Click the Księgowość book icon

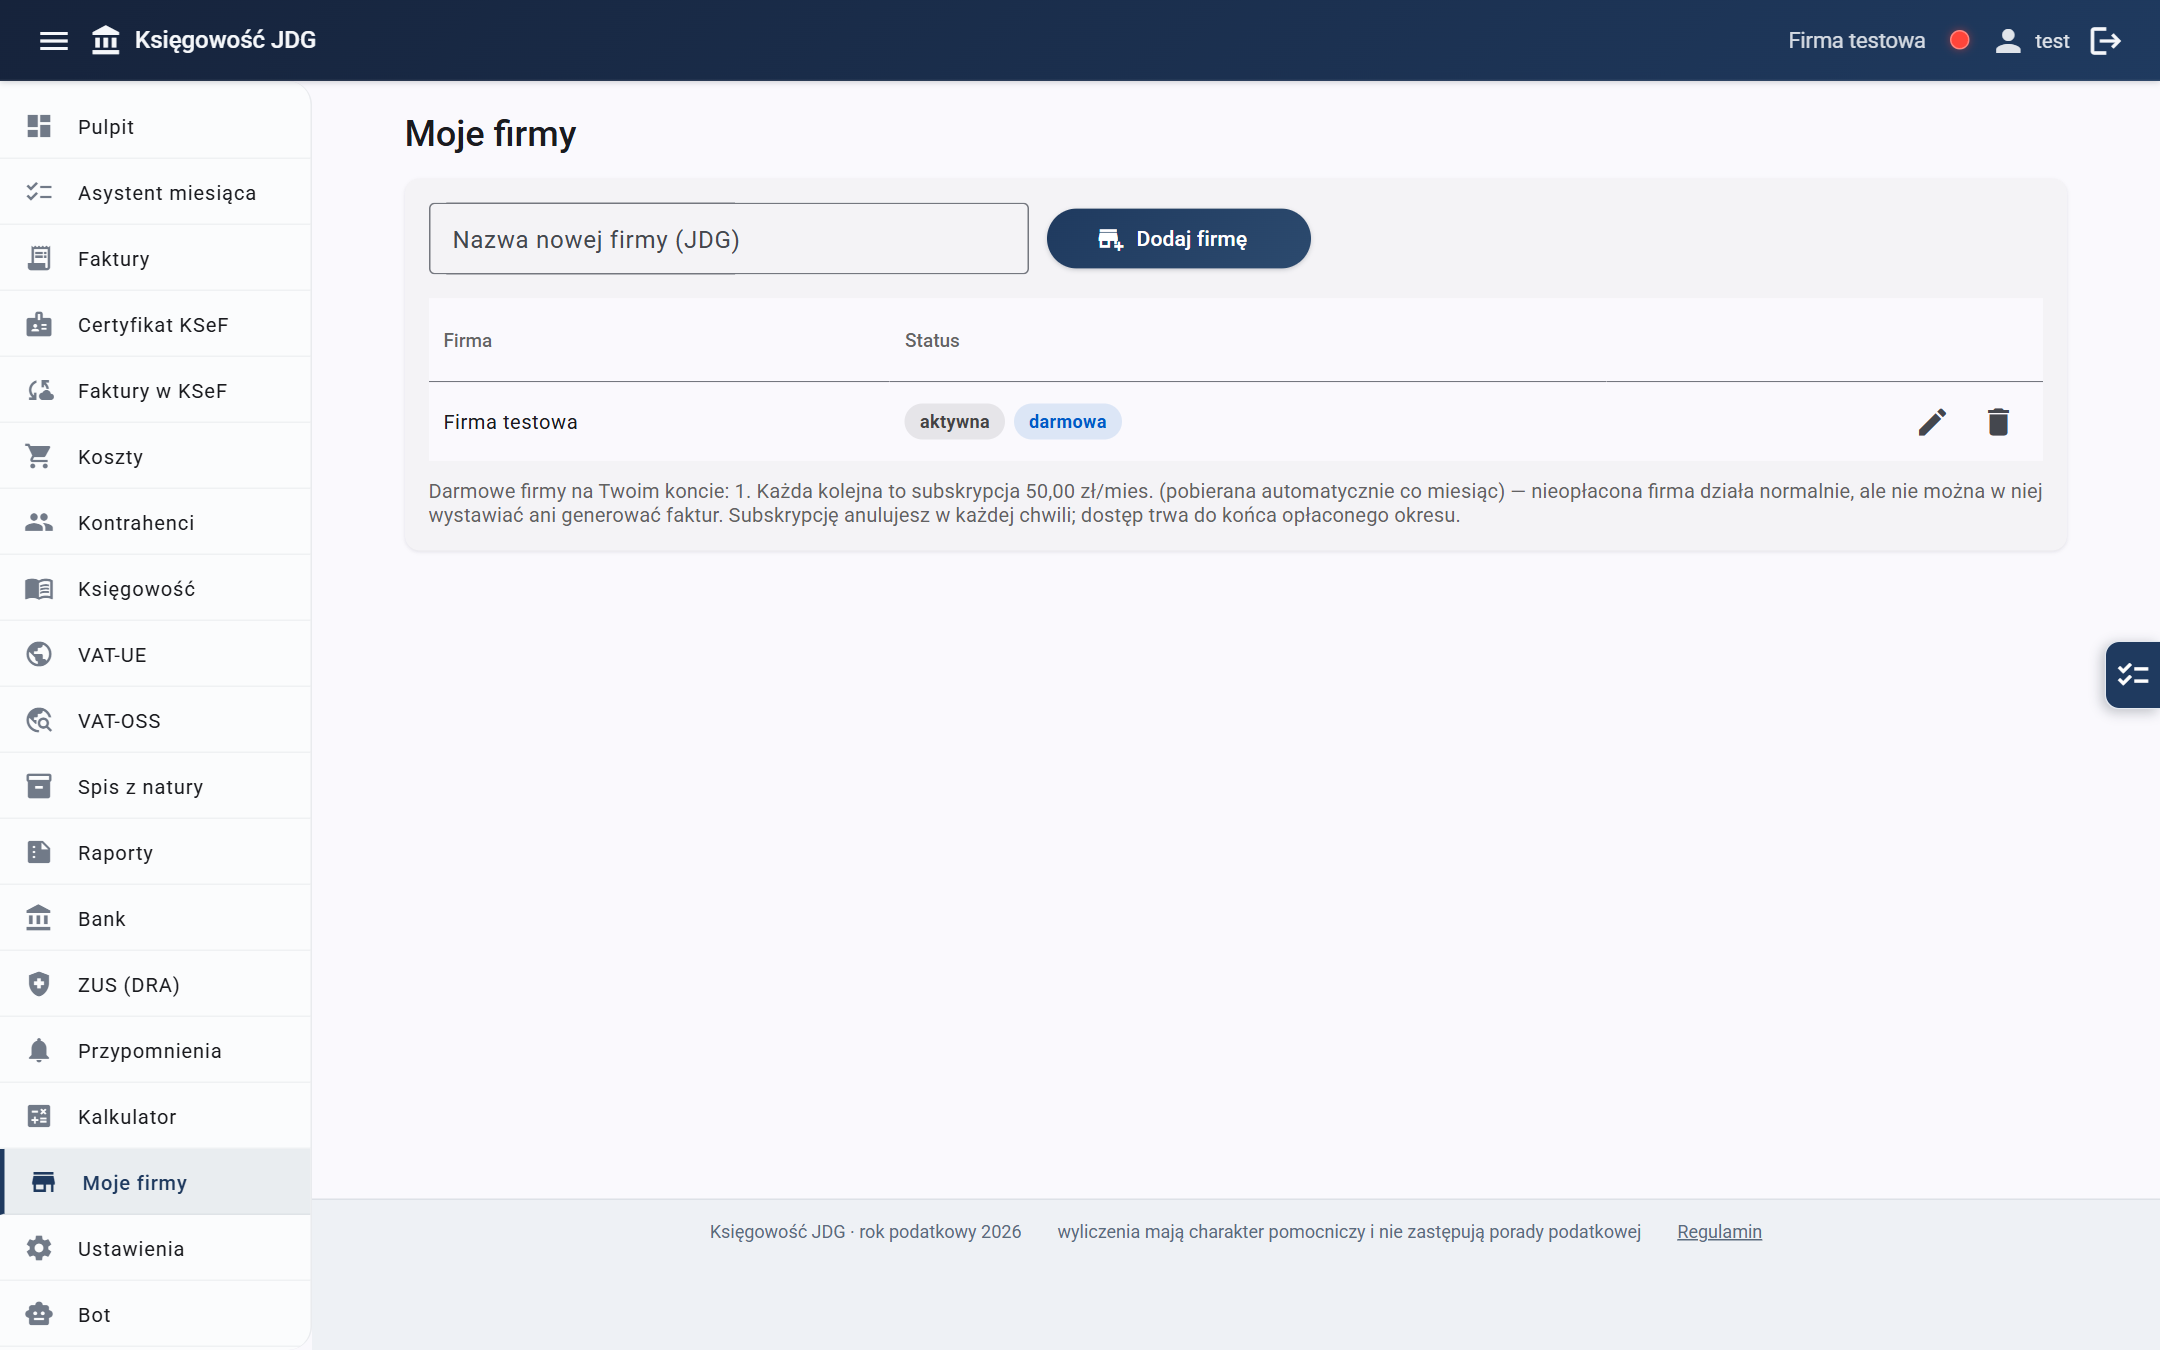(39, 588)
